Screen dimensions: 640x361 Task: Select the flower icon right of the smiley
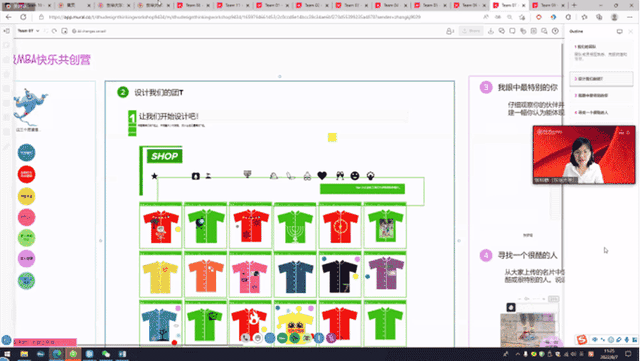(371, 176)
